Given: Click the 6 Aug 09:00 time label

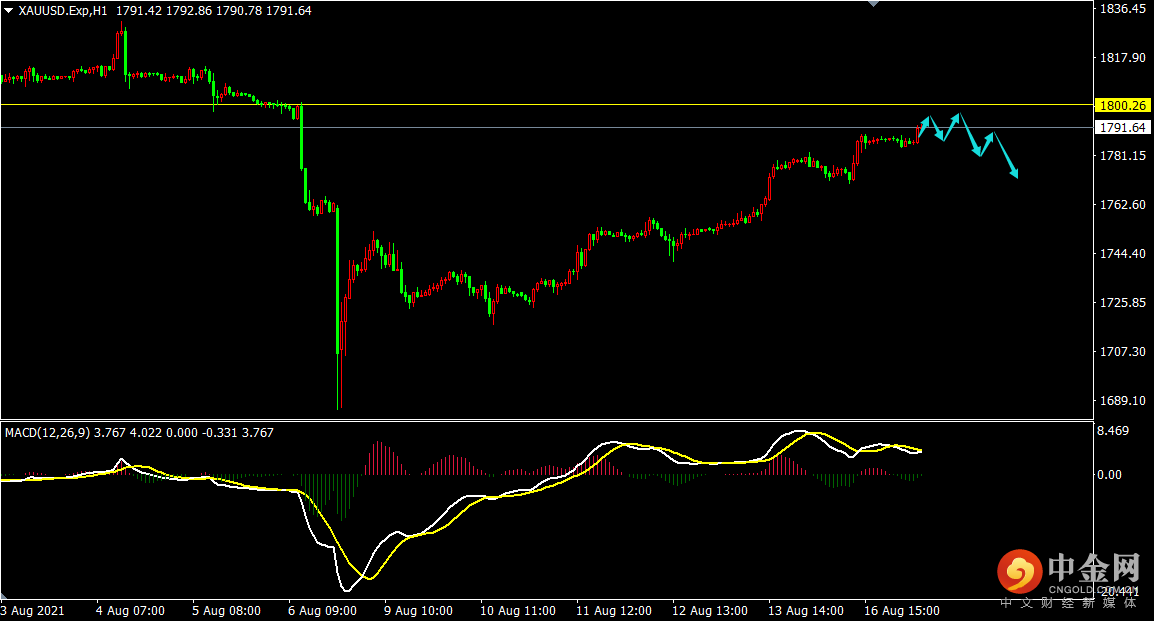Looking at the screenshot, I should pyautogui.click(x=322, y=611).
